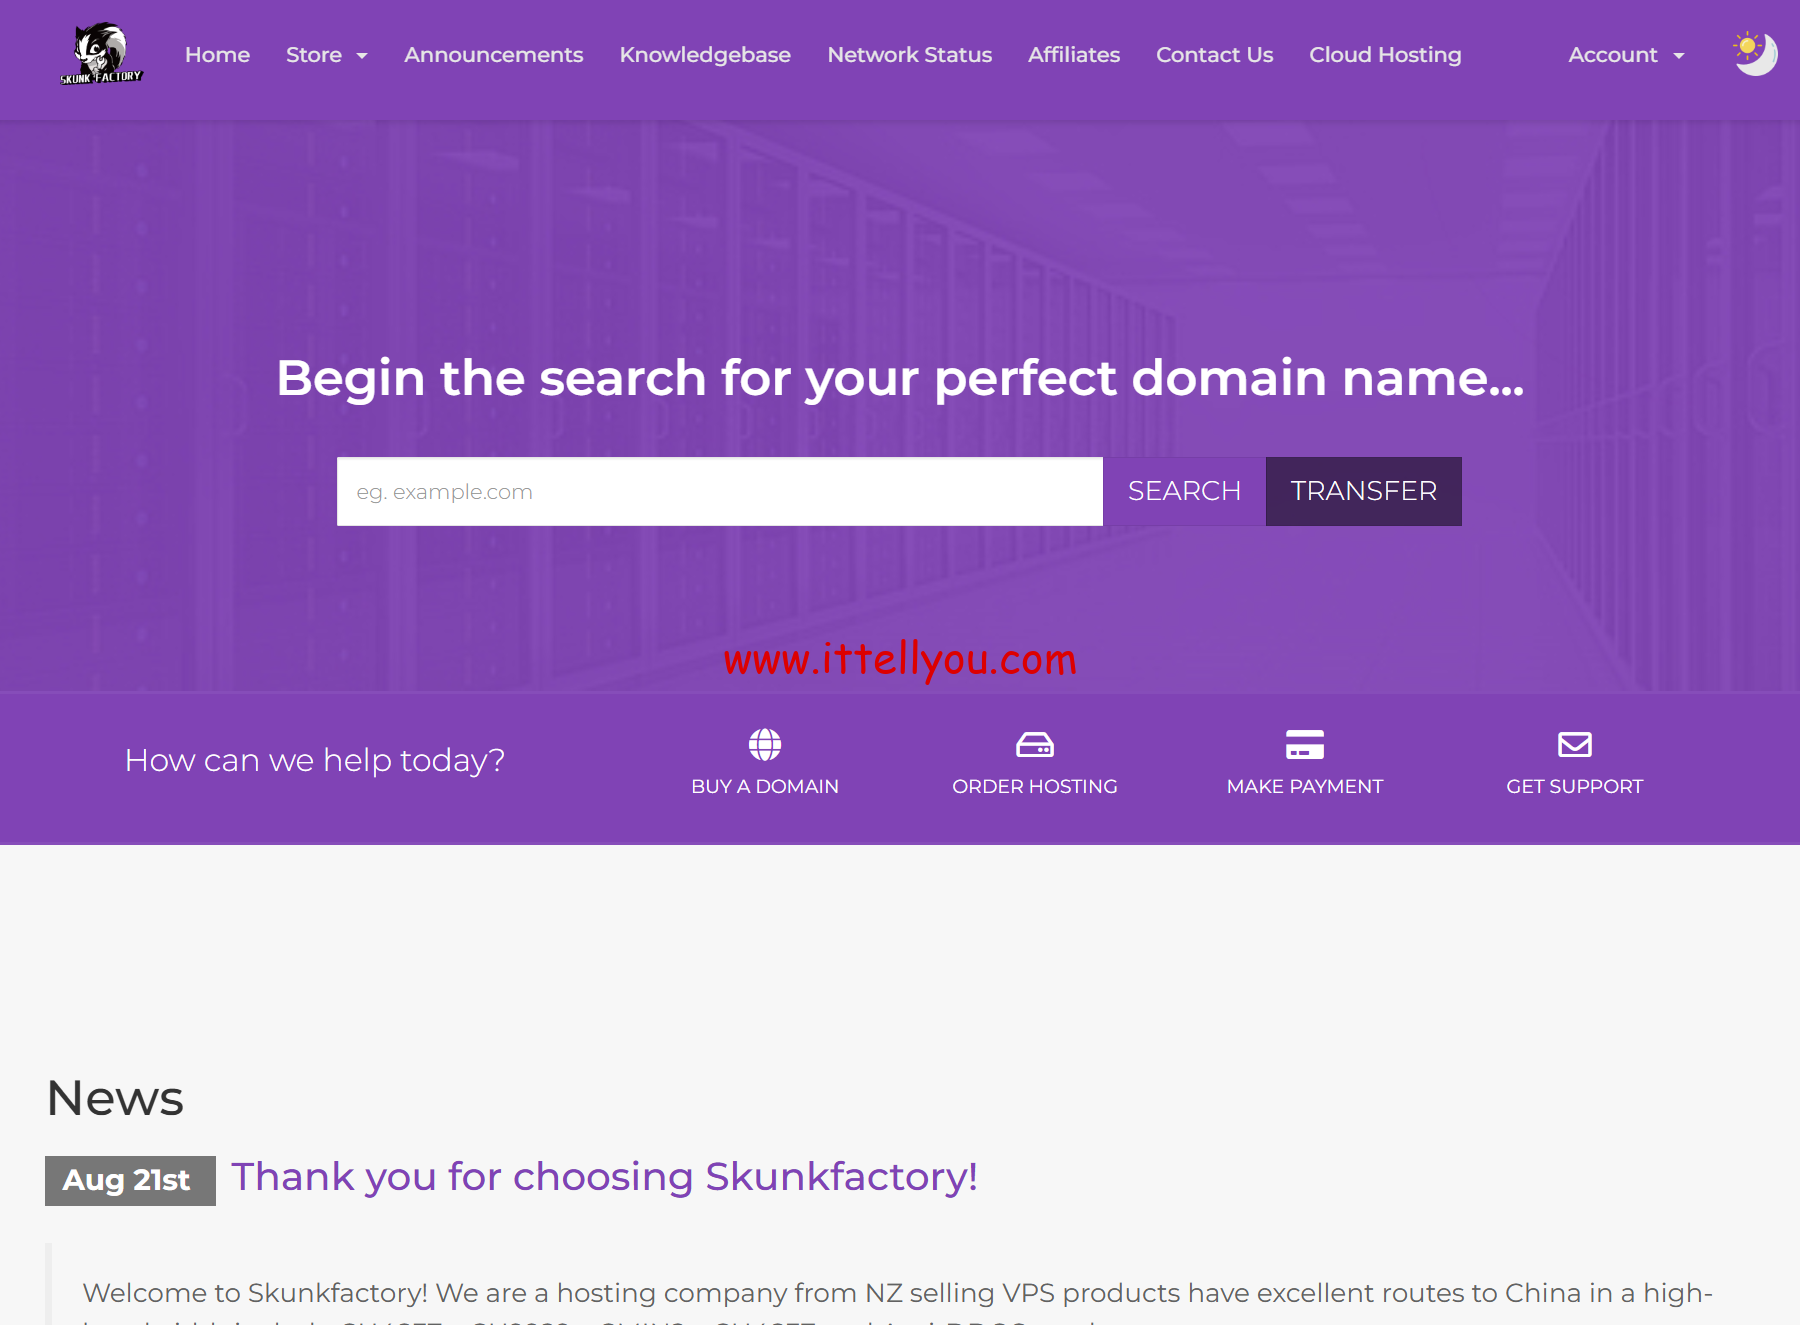Screen dimensions: 1800x1325
Task: Expand the Store dropdown menu
Action: point(326,55)
